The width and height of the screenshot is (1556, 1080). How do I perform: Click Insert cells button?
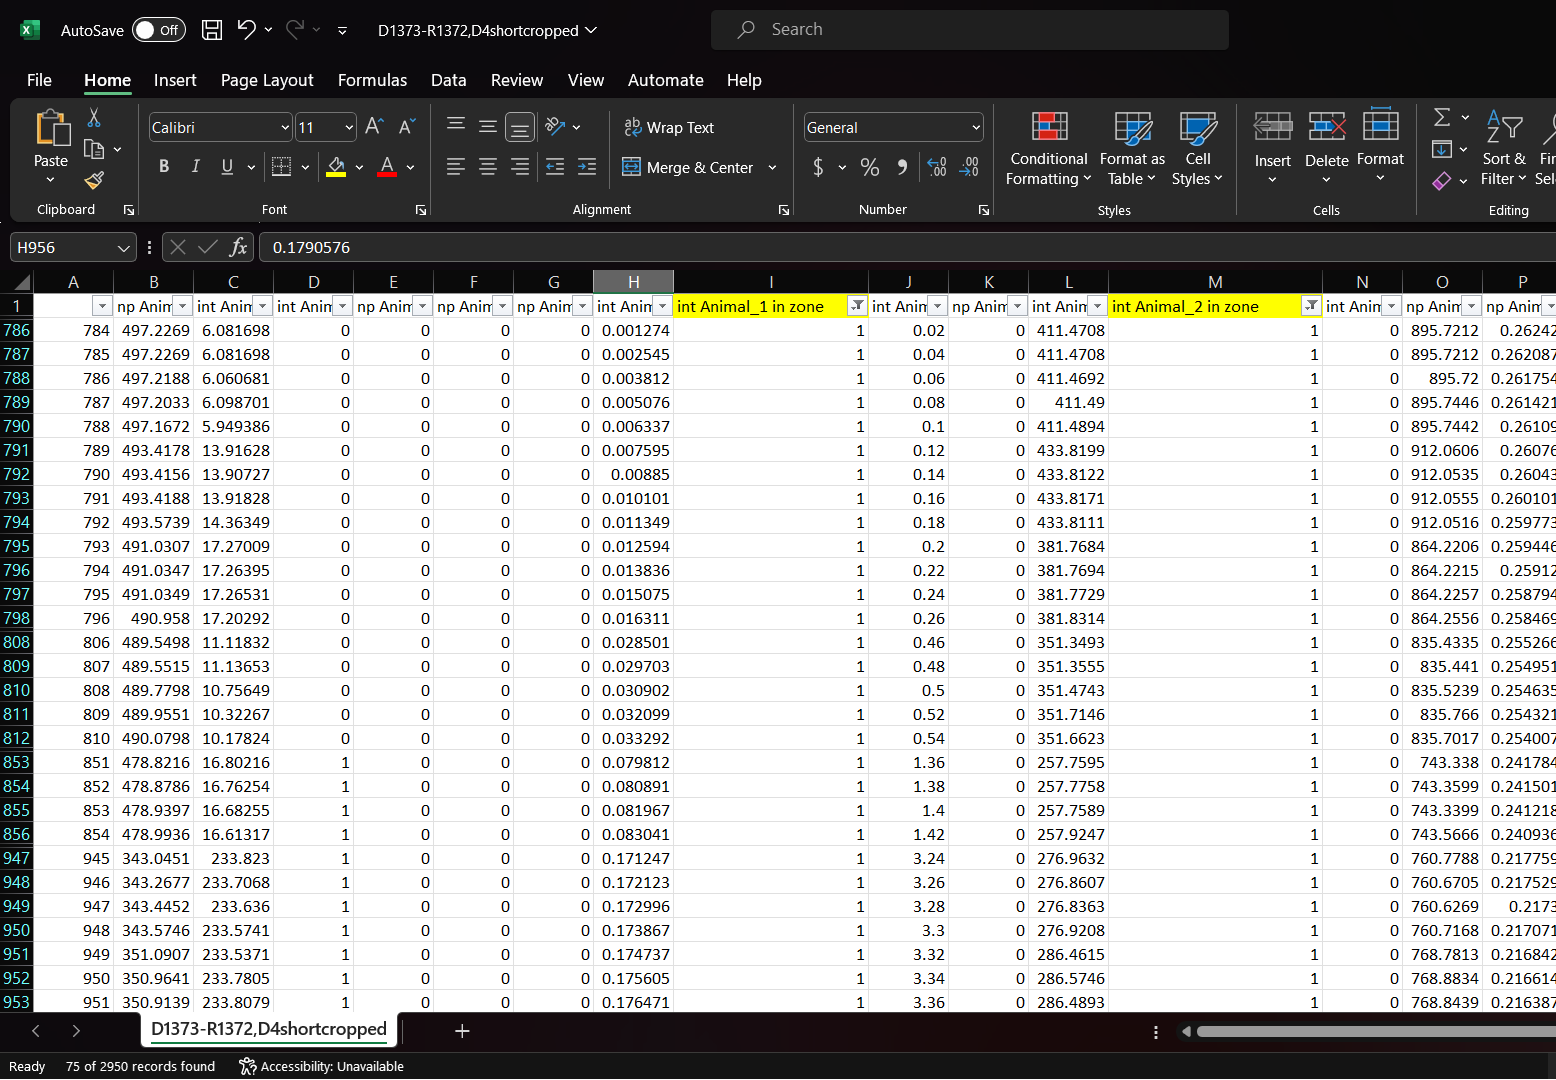coord(1273,148)
